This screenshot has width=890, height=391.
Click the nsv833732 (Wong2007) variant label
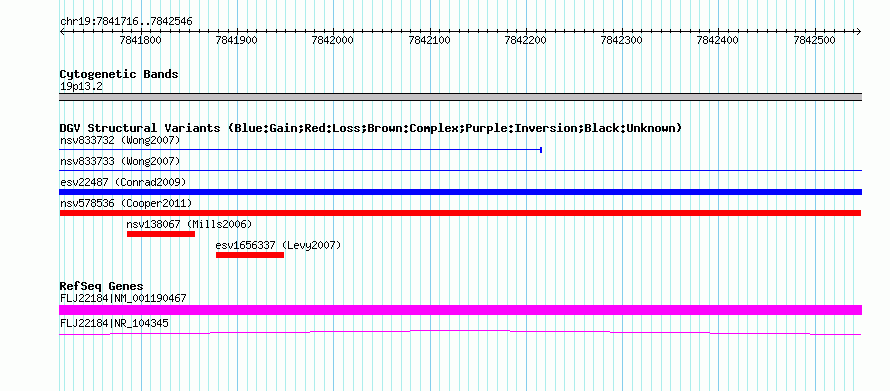[120, 140]
